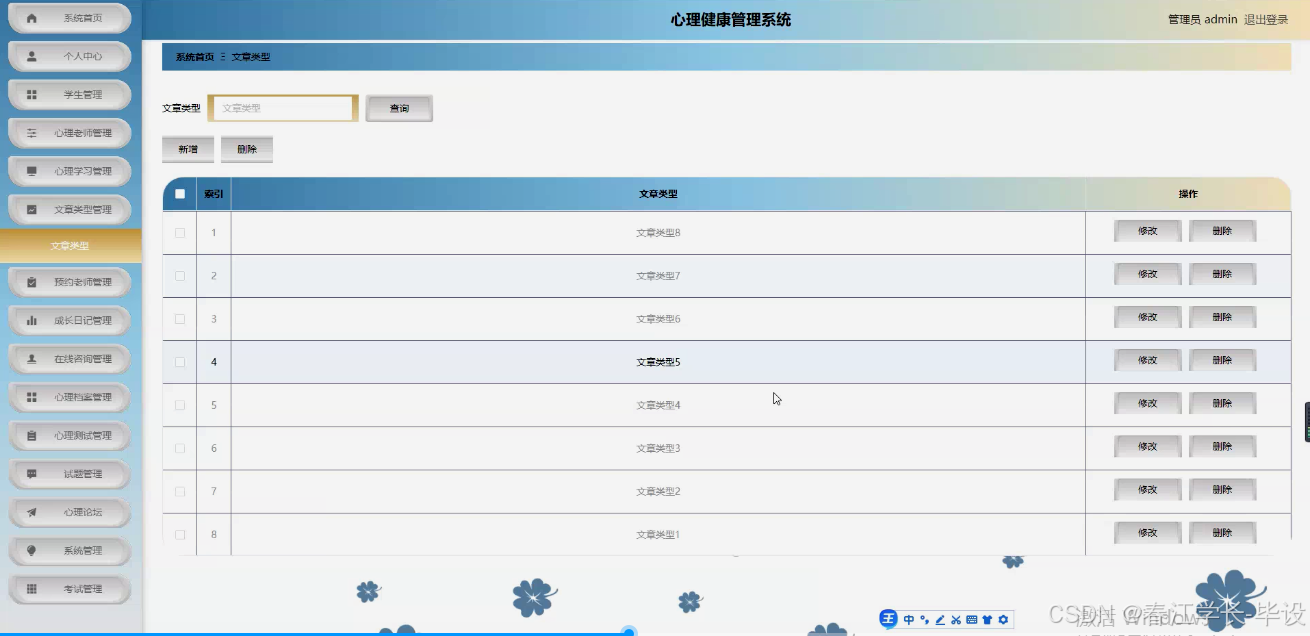Check the box for row 文章类型5

click(x=180, y=362)
